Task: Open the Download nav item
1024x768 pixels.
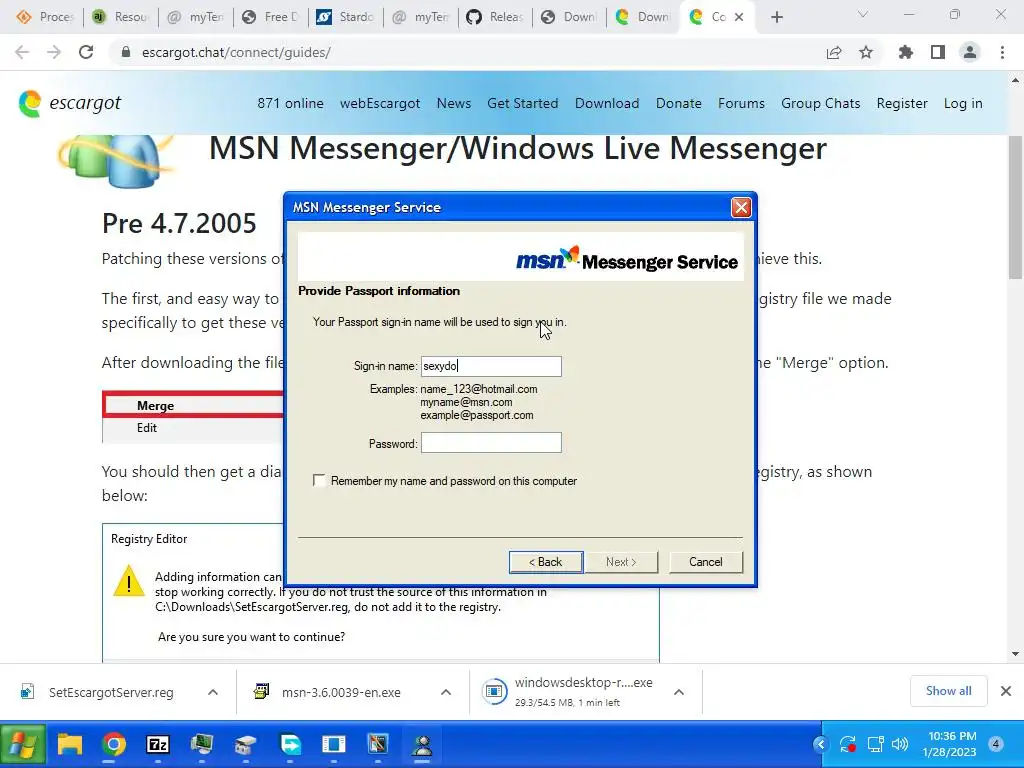Action: pyautogui.click(x=607, y=103)
